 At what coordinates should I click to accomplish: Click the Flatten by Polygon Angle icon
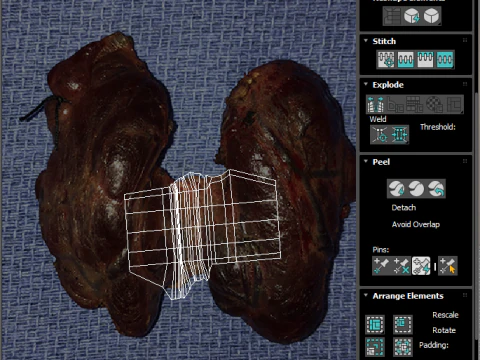point(395,104)
